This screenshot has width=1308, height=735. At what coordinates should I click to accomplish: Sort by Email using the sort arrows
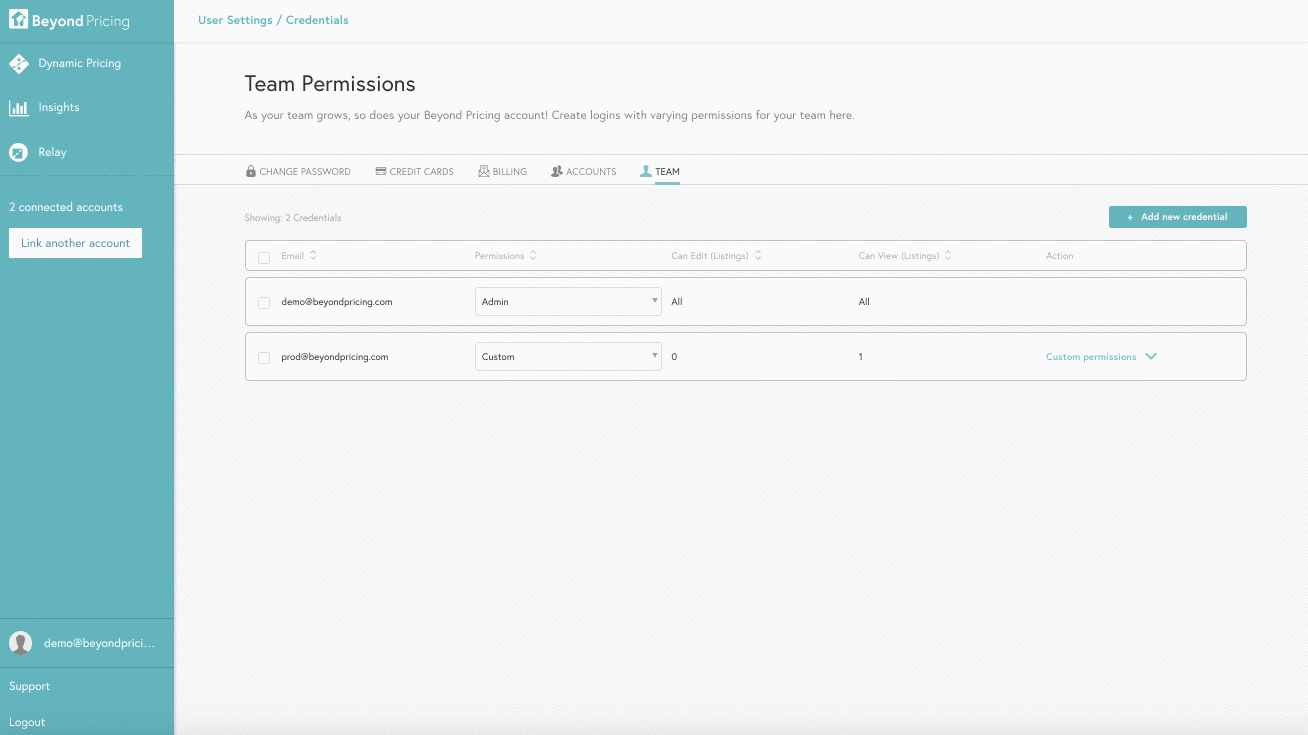pos(313,255)
